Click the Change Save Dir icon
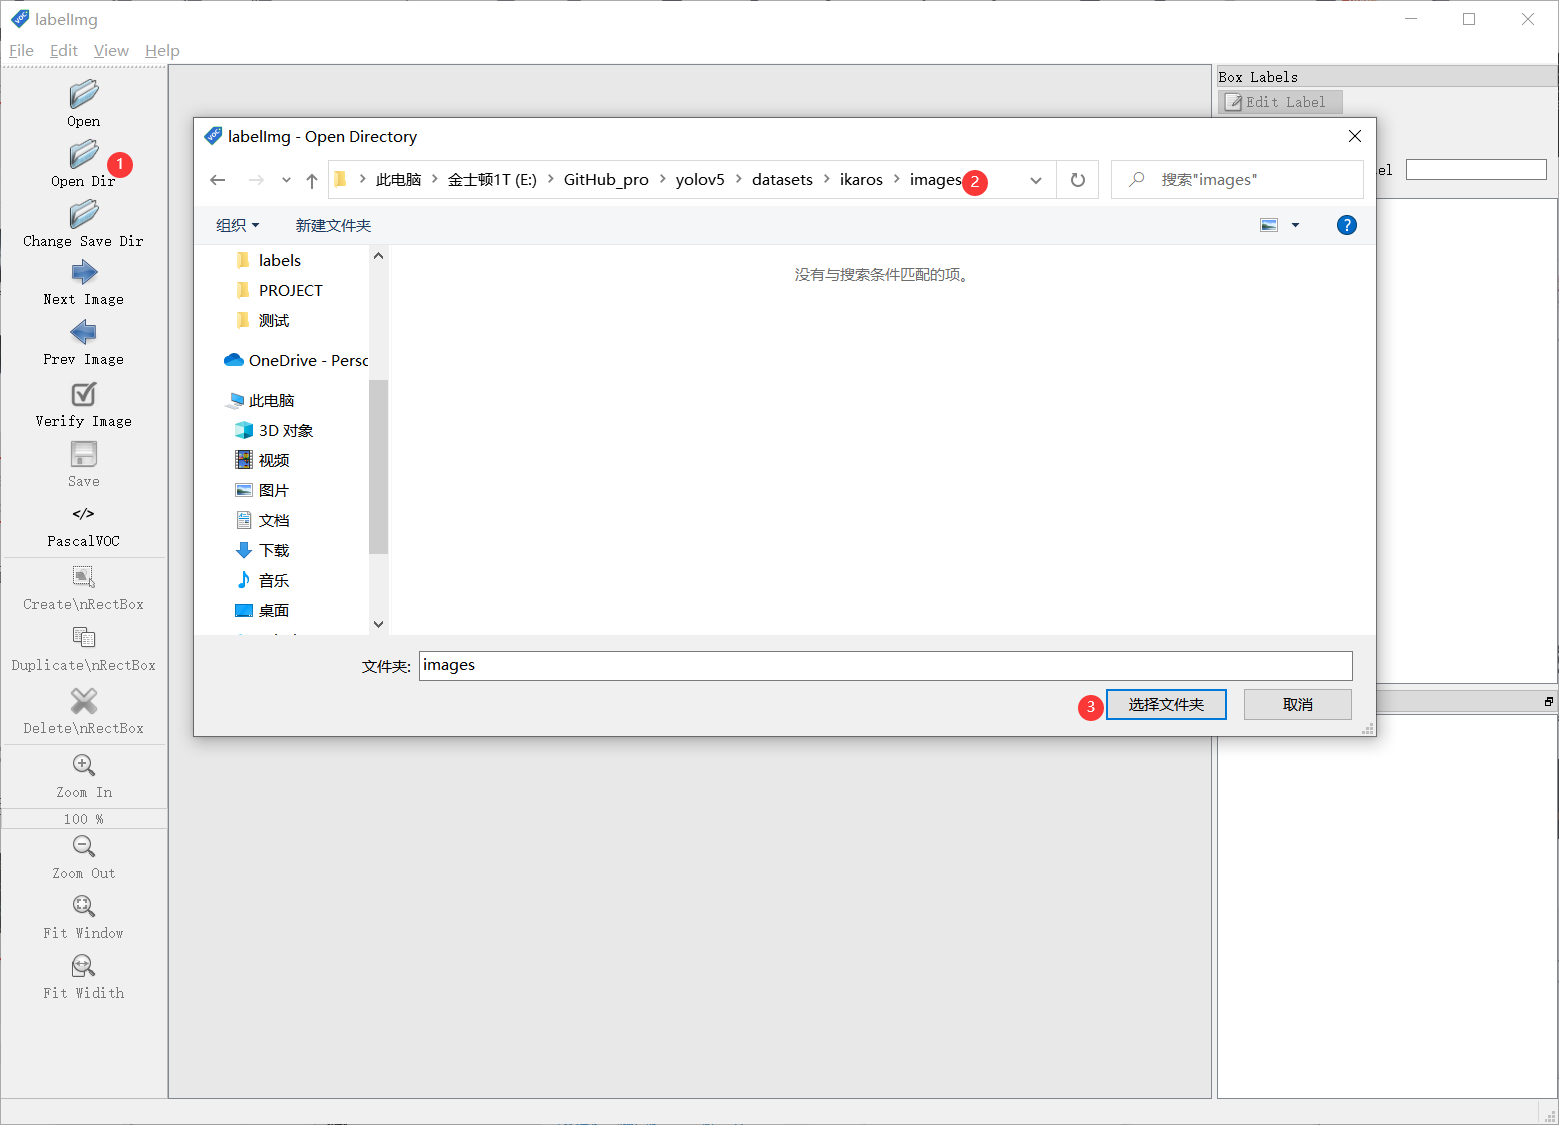 click(84, 215)
